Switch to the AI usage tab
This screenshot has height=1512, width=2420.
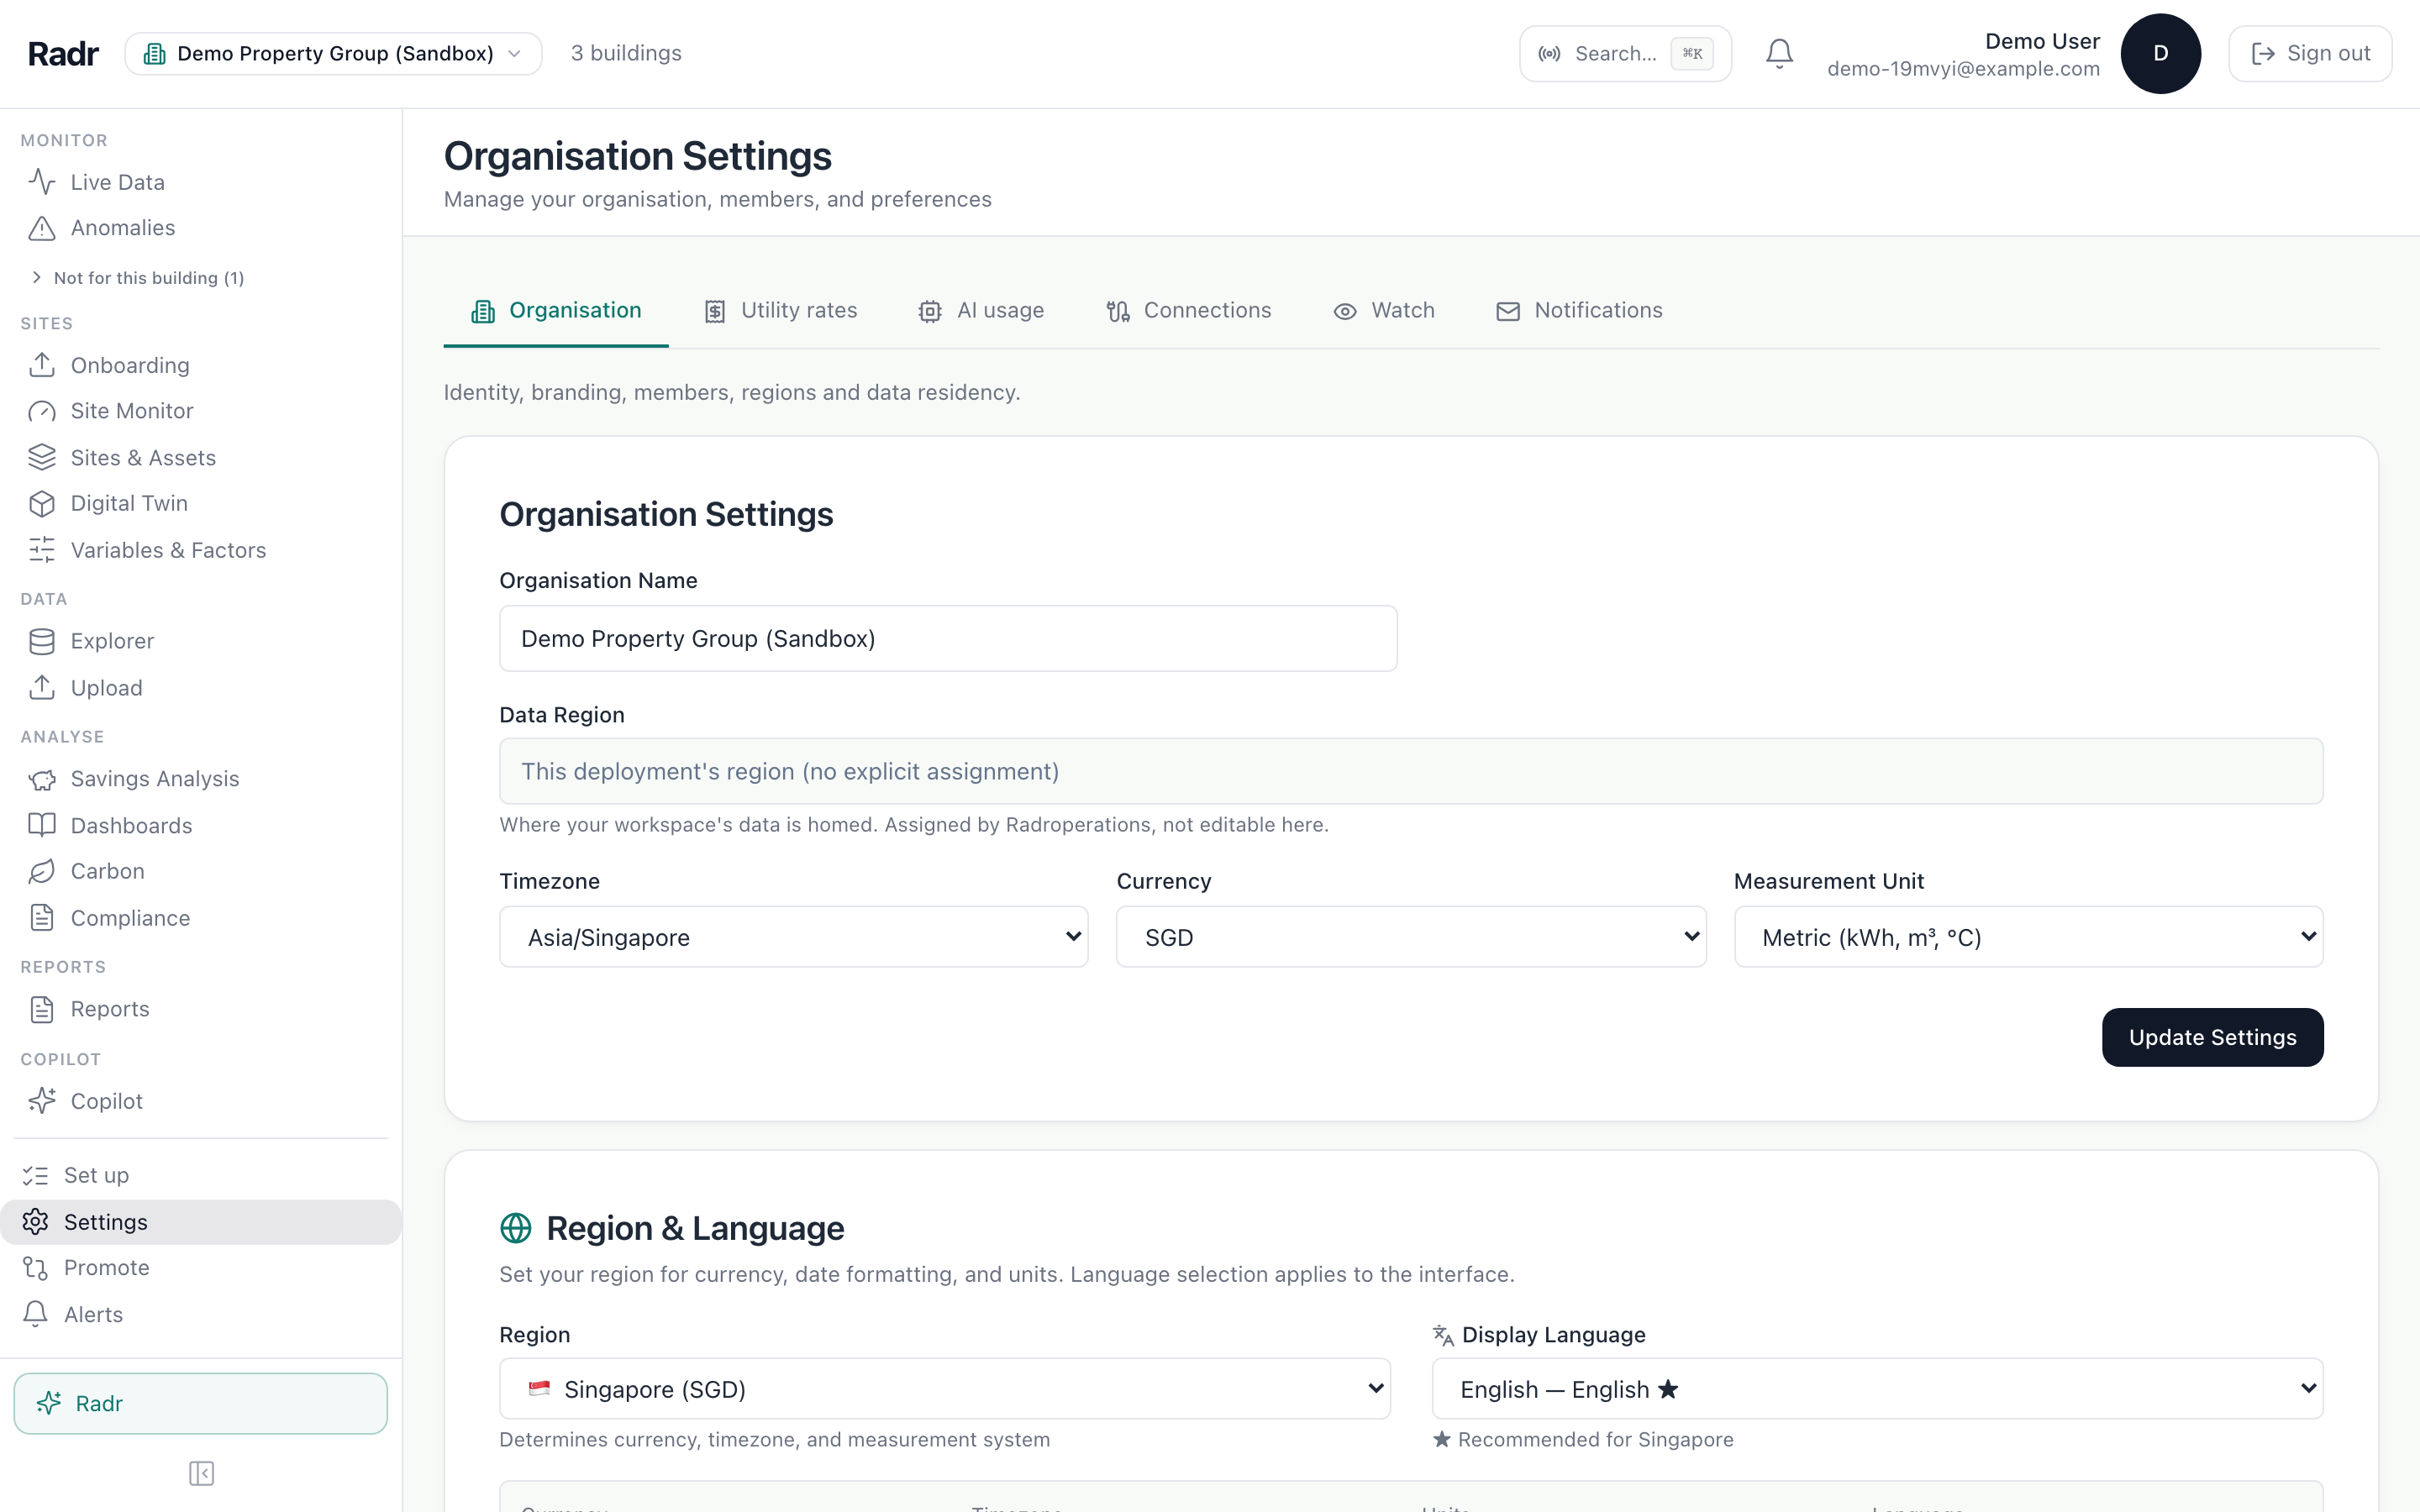981,311
